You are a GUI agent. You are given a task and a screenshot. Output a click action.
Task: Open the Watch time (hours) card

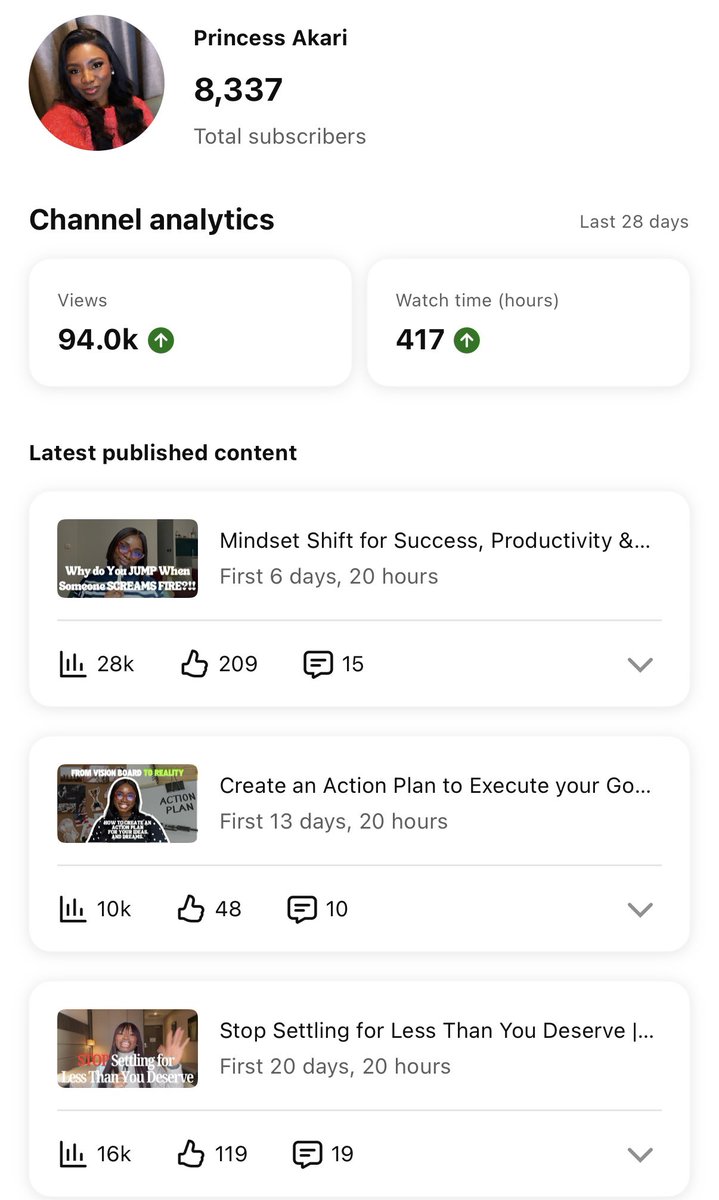(528, 322)
